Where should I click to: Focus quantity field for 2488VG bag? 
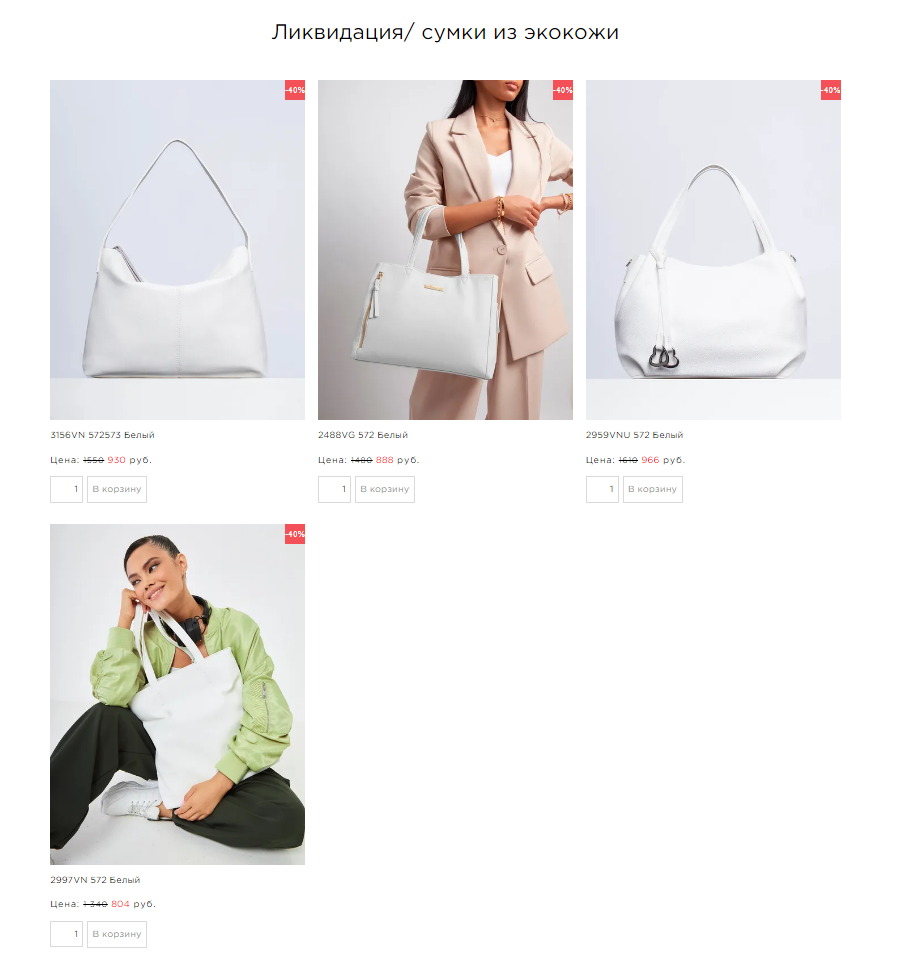[335, 489]
